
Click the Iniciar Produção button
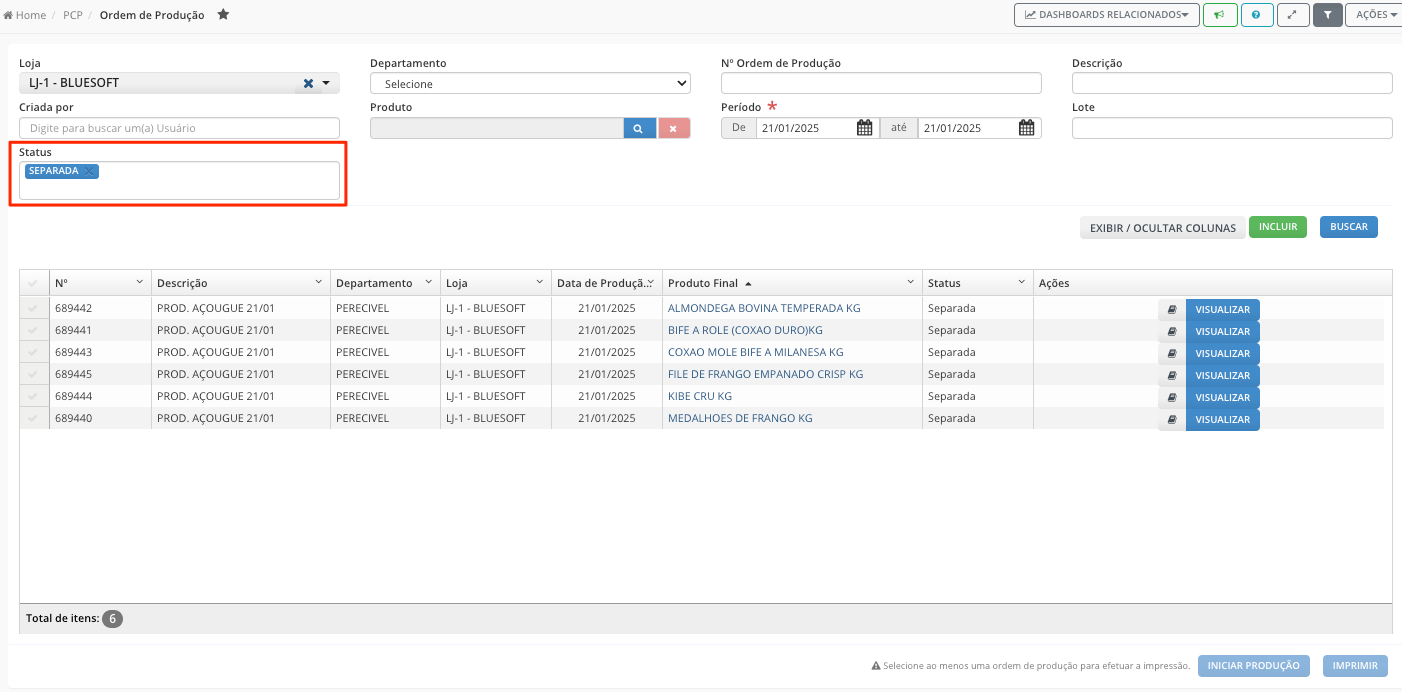[1254, 666]
